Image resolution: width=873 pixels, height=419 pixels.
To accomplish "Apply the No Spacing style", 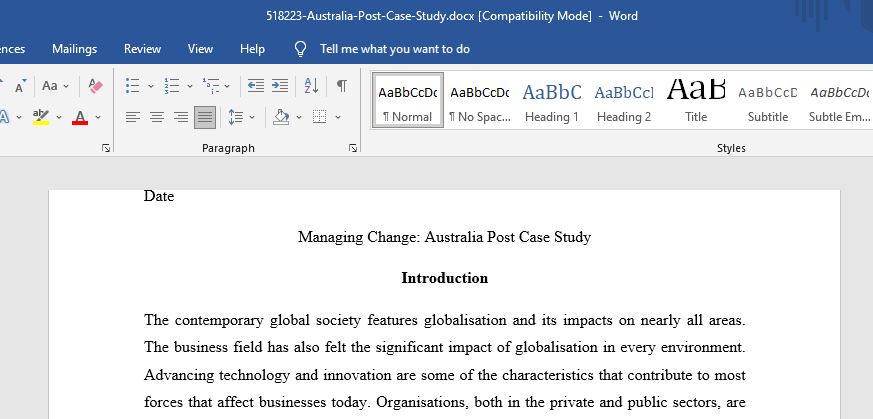I will coord(480,100).
